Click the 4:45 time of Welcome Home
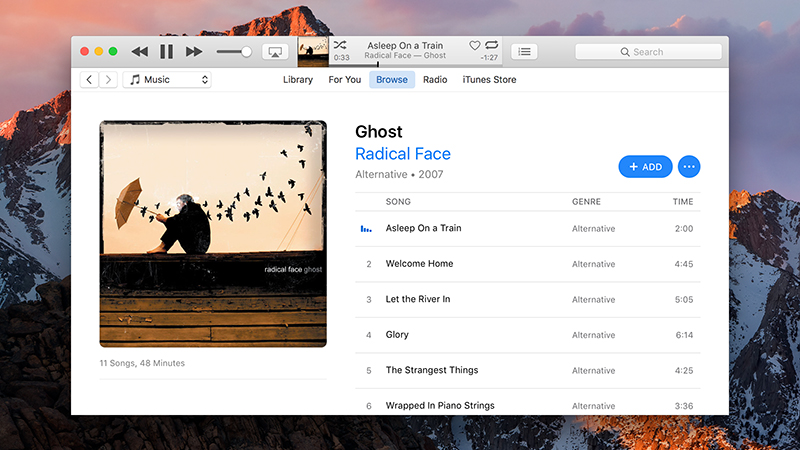The image size is (800, 450). (684, 264)
